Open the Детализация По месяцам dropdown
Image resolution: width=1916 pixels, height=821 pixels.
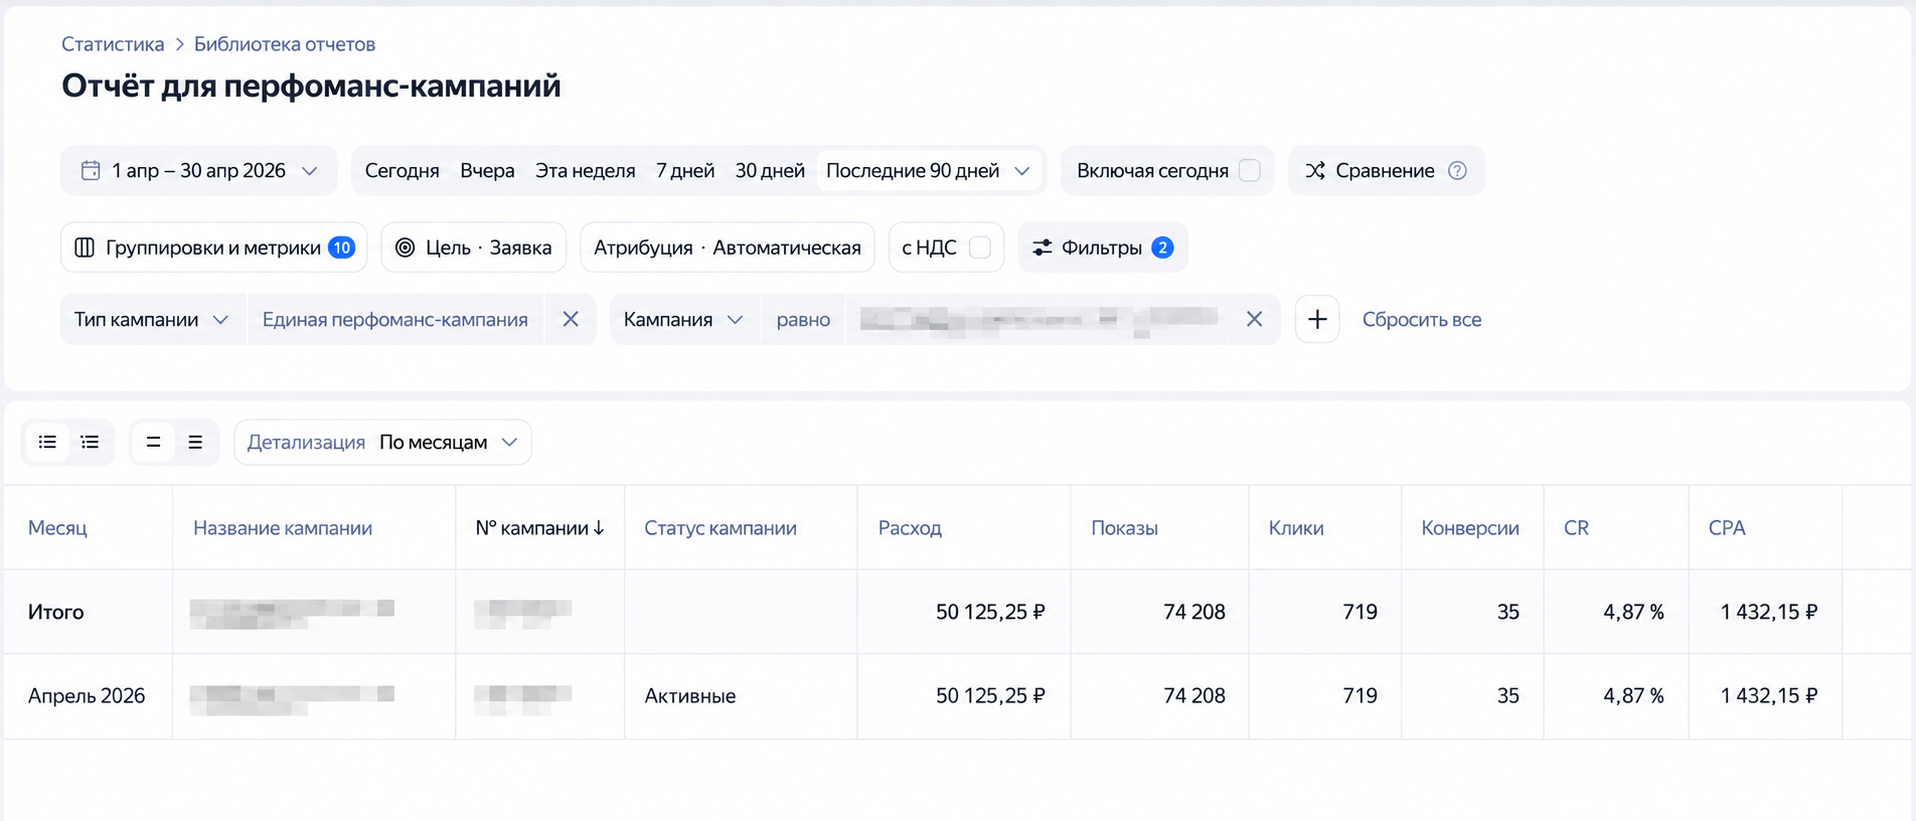click(383, 442)
